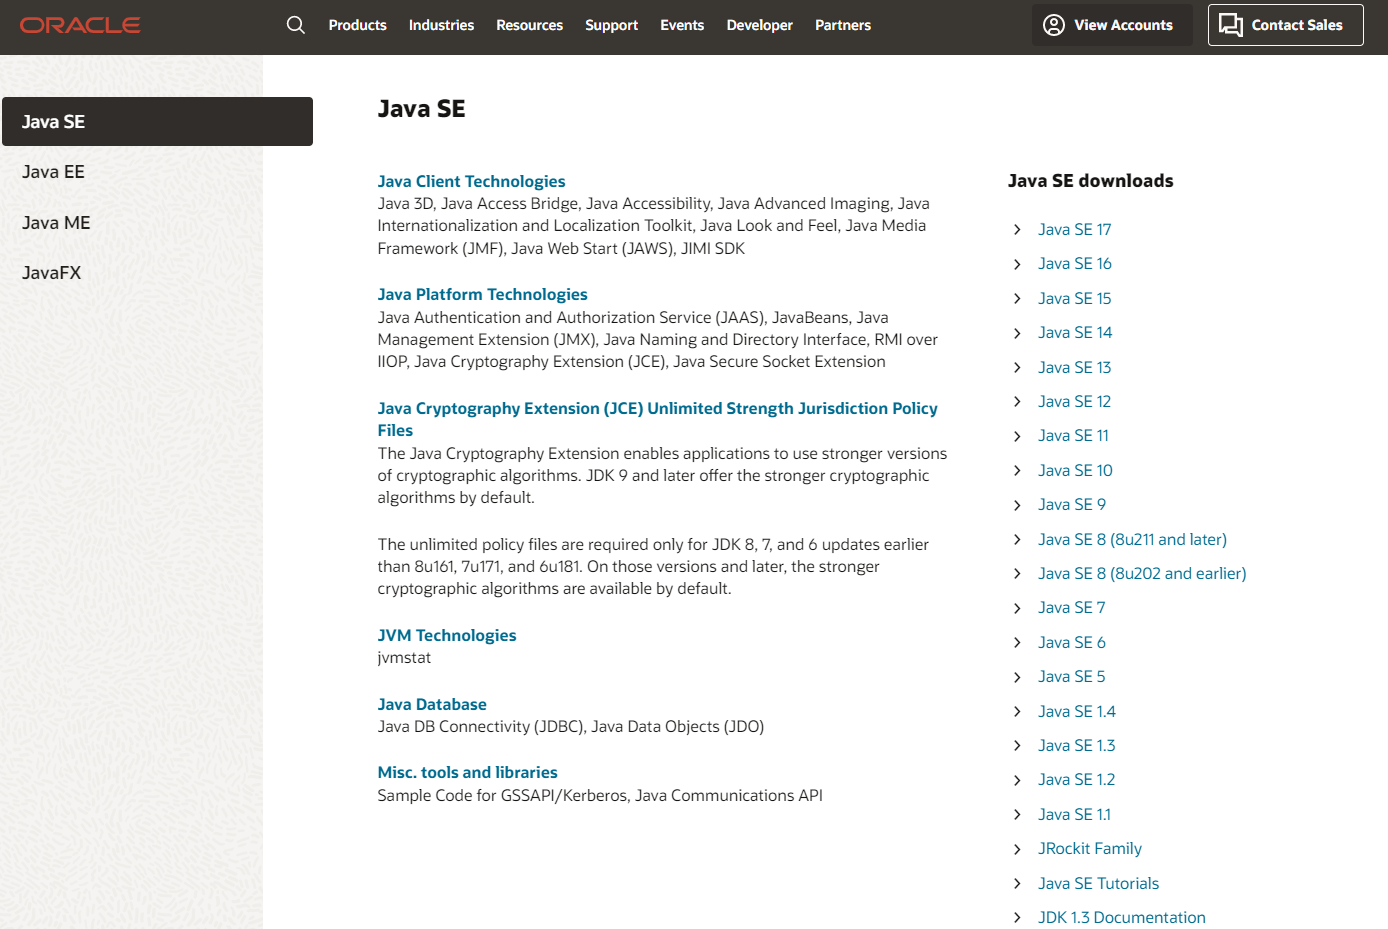Viewport: 1388px width, 929px height.
Task: Open the Java SE 9 download link
Action: click(x=1071, y=505)
